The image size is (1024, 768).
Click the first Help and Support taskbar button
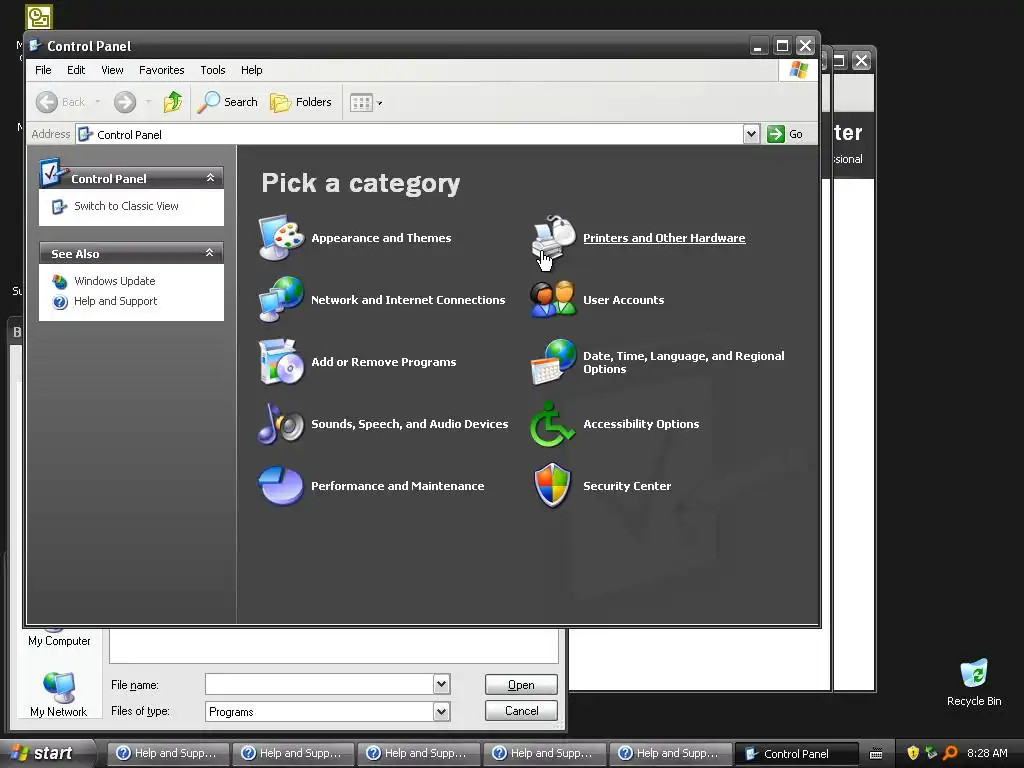(168, 753)
